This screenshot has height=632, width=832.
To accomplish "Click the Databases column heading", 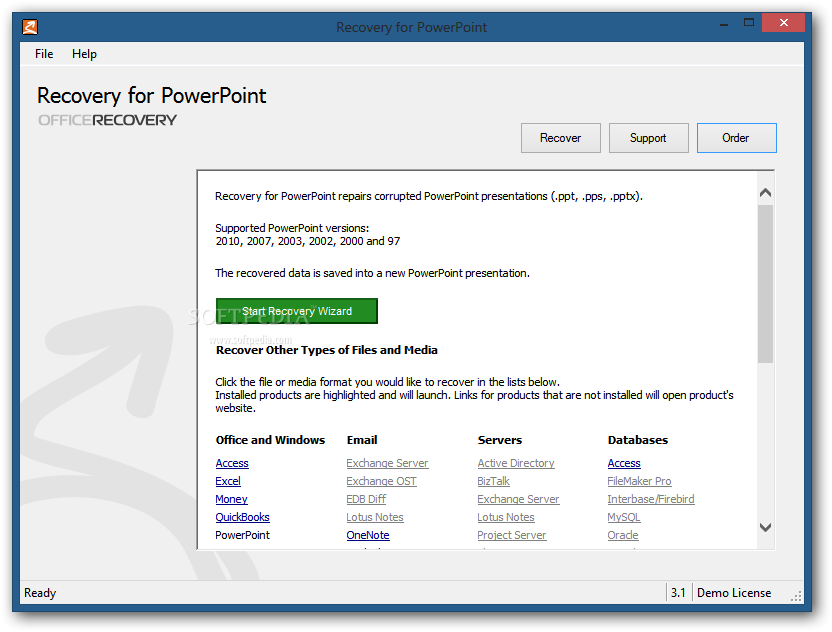I will (x=638, y=440).
